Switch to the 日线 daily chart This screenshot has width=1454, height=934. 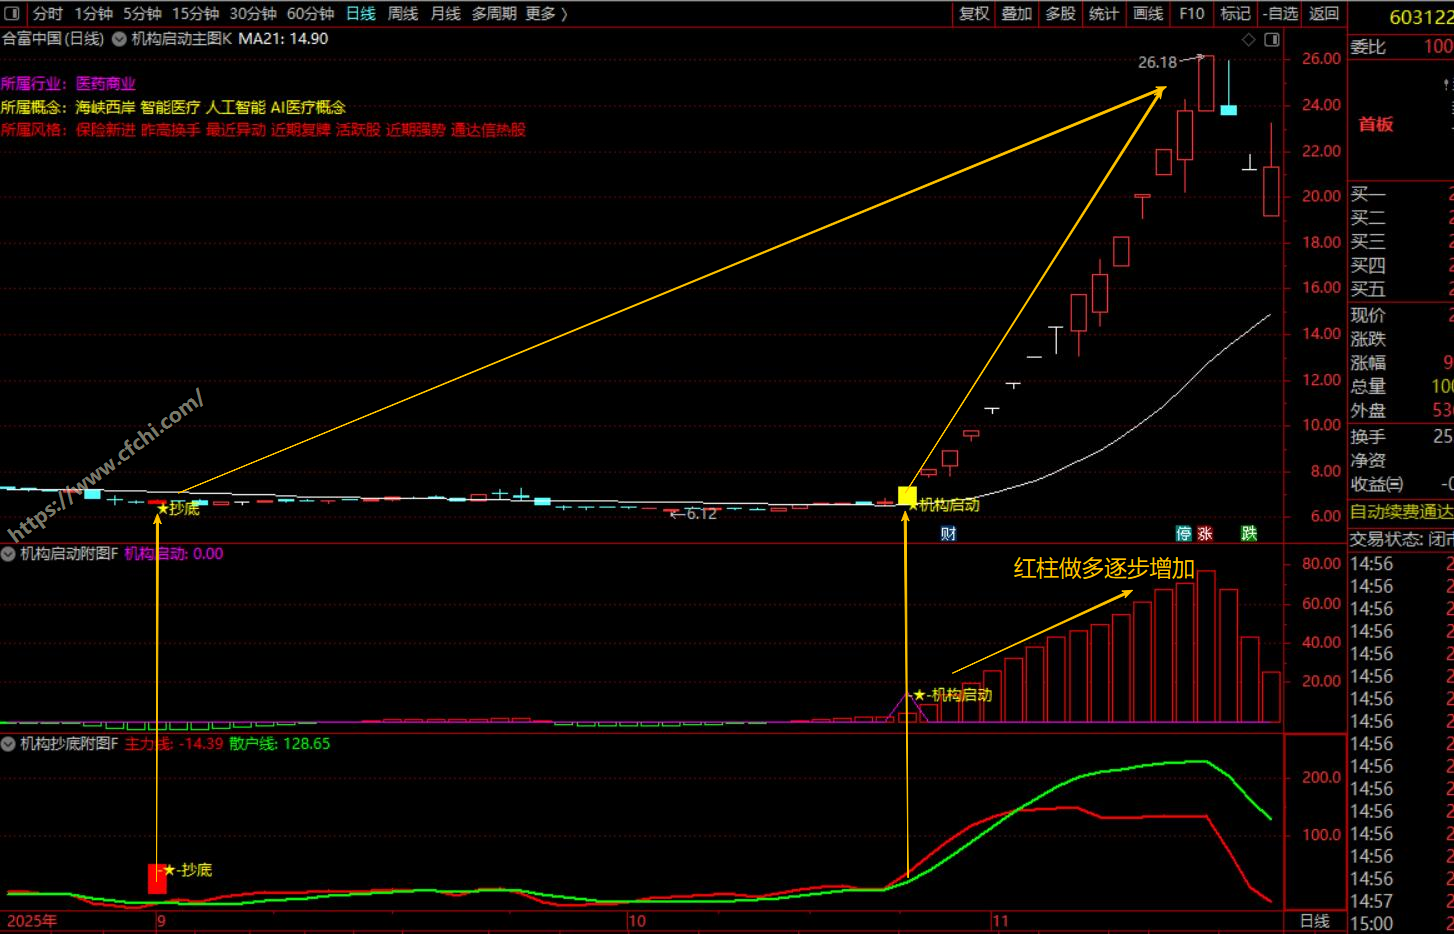[360, 13]
